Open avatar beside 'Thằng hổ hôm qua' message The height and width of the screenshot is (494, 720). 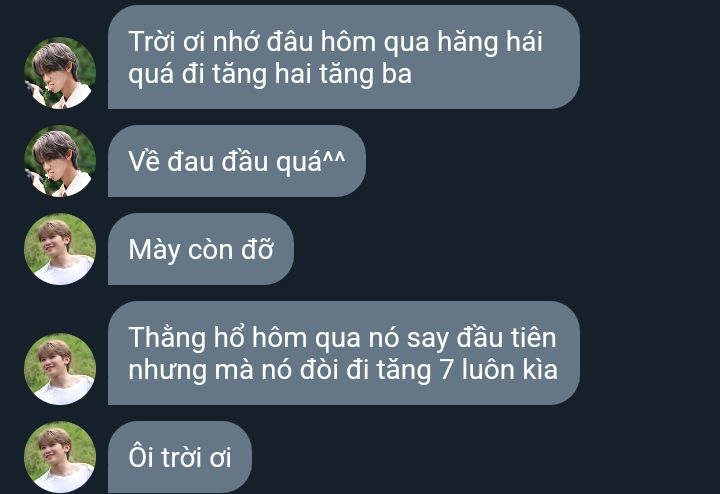point(60,369)
